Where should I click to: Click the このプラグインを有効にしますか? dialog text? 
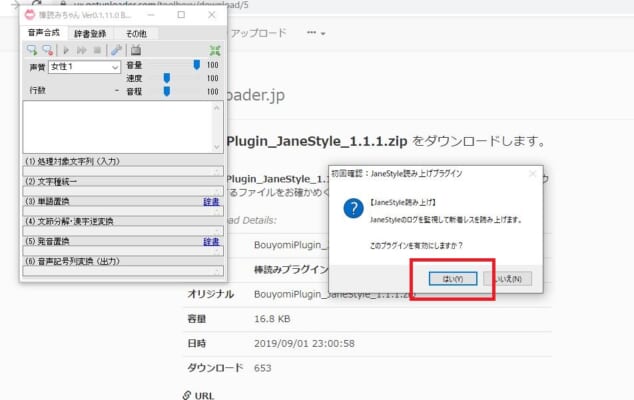pos(416,246)
